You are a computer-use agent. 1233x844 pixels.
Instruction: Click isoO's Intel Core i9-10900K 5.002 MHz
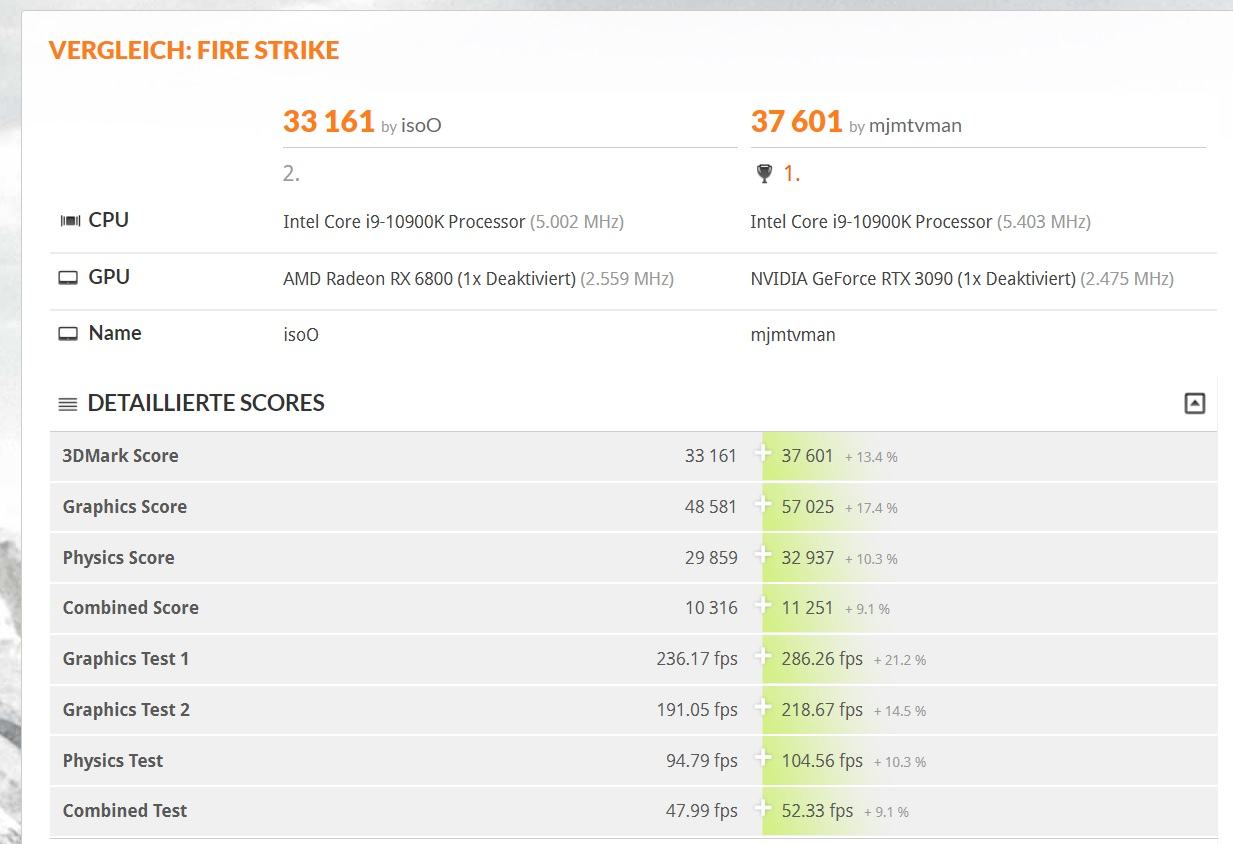point(453,222)
